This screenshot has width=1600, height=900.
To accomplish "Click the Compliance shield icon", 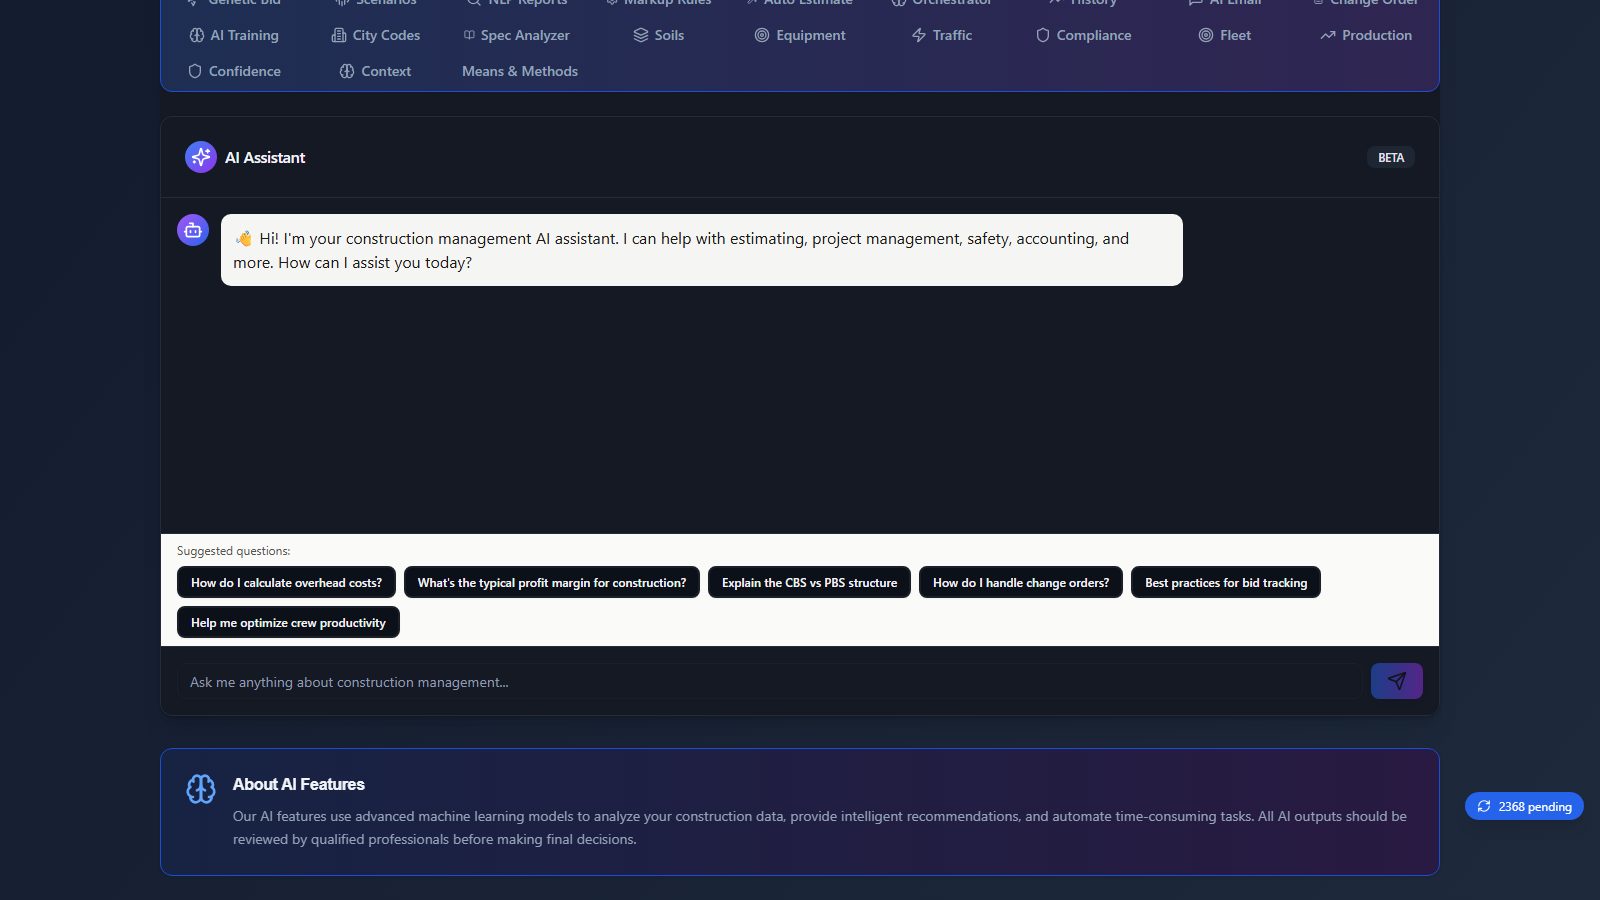I will point(1043,35).
